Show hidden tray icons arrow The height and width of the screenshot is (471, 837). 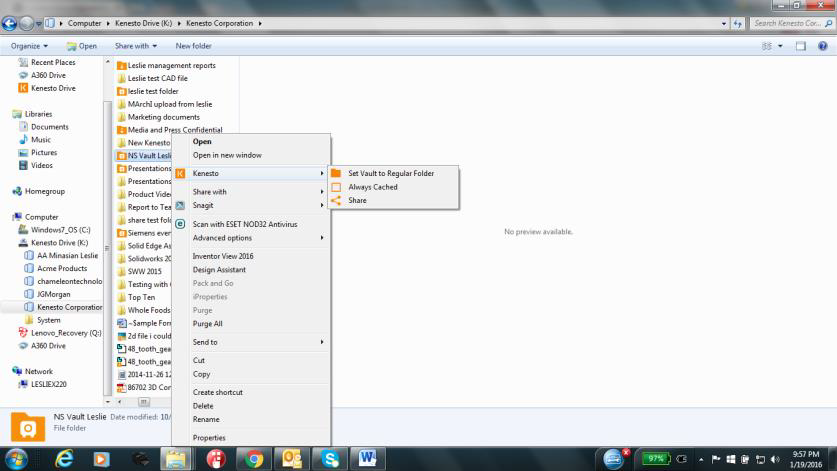coord(701,459)
